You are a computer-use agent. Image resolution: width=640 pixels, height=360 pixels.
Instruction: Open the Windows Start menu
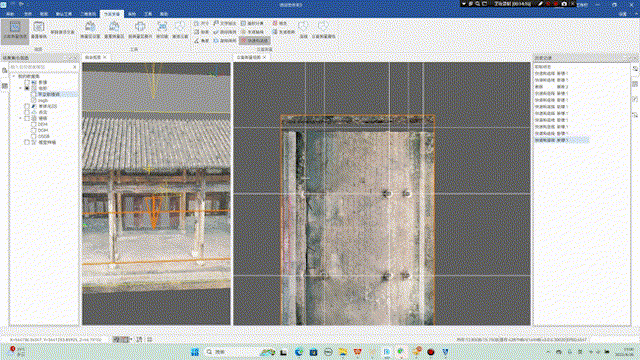coord(195,352)
